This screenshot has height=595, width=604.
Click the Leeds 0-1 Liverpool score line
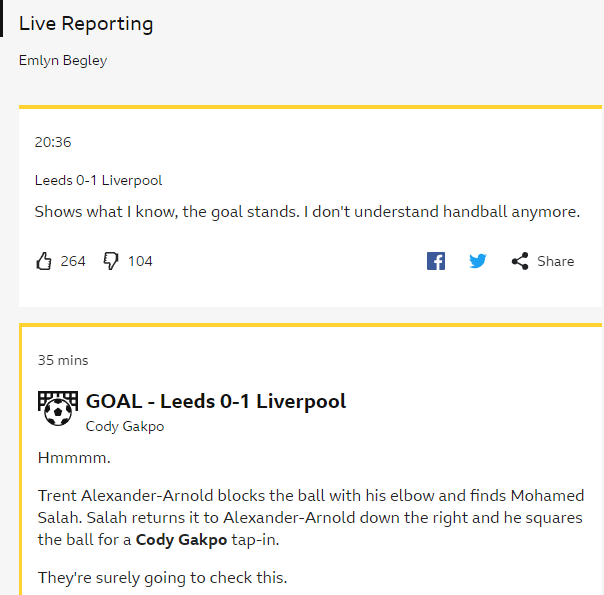click(x=98, y=180)
